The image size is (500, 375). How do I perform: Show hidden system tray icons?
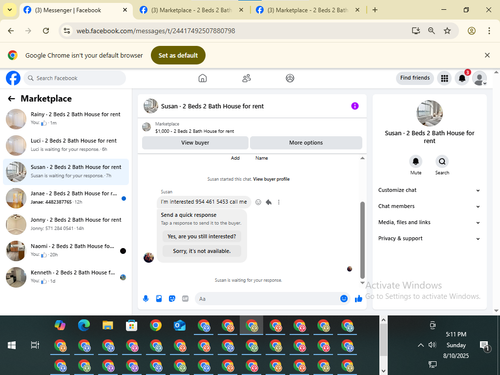tap(421, 345)
